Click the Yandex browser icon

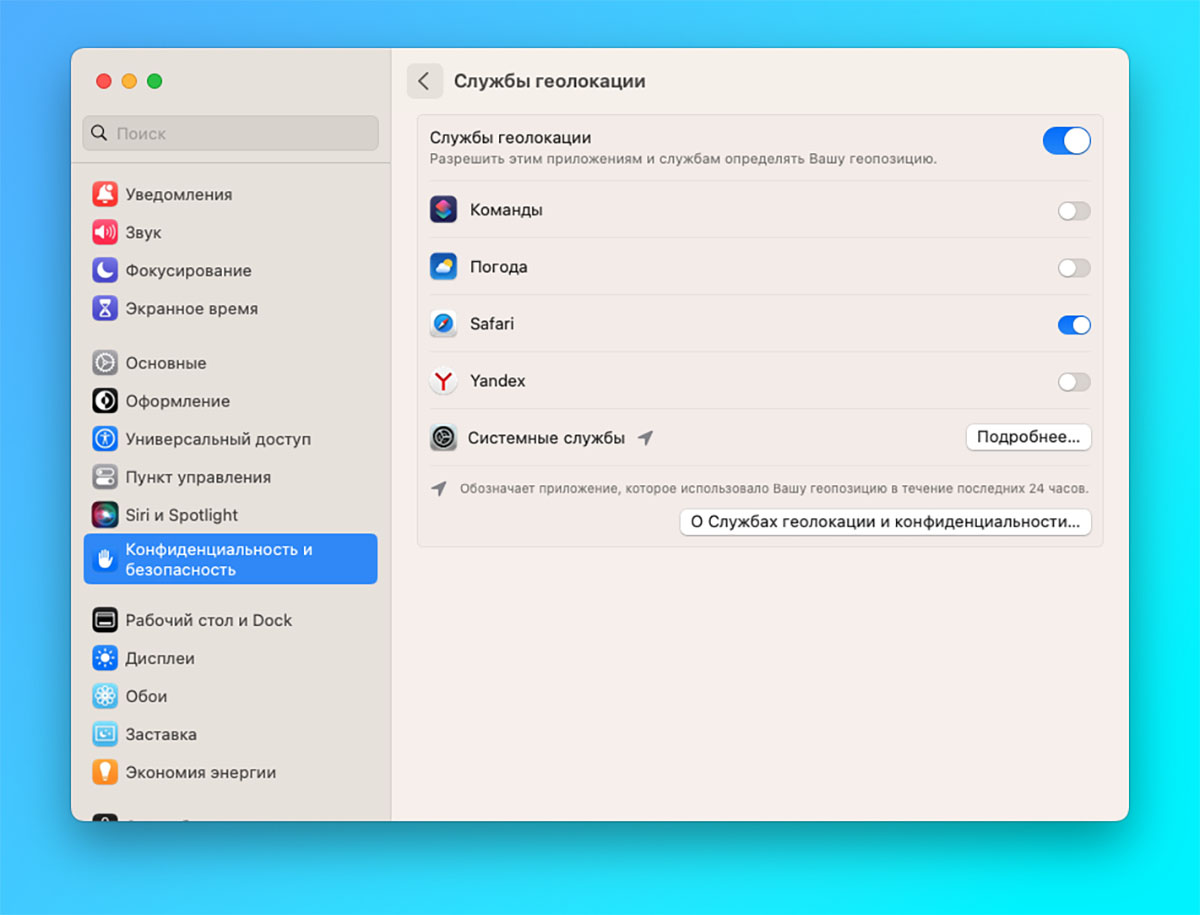443,381
